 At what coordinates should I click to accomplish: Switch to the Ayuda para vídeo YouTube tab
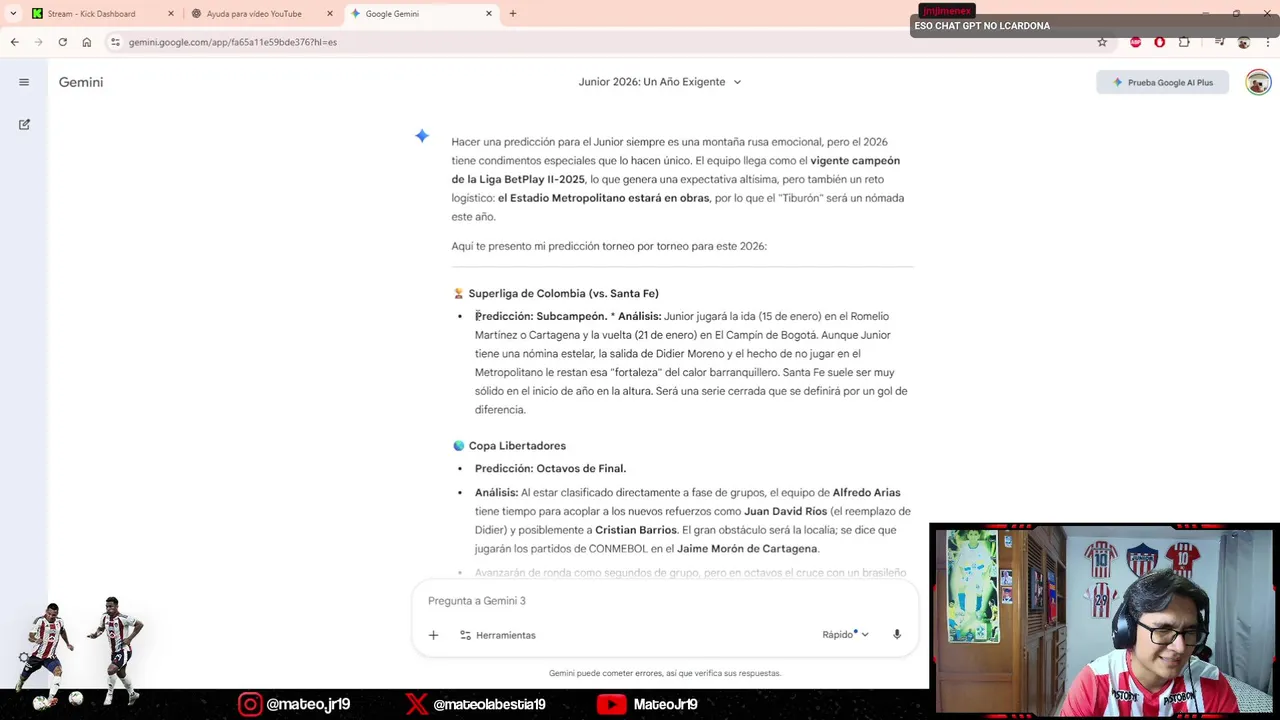(260, 14)
